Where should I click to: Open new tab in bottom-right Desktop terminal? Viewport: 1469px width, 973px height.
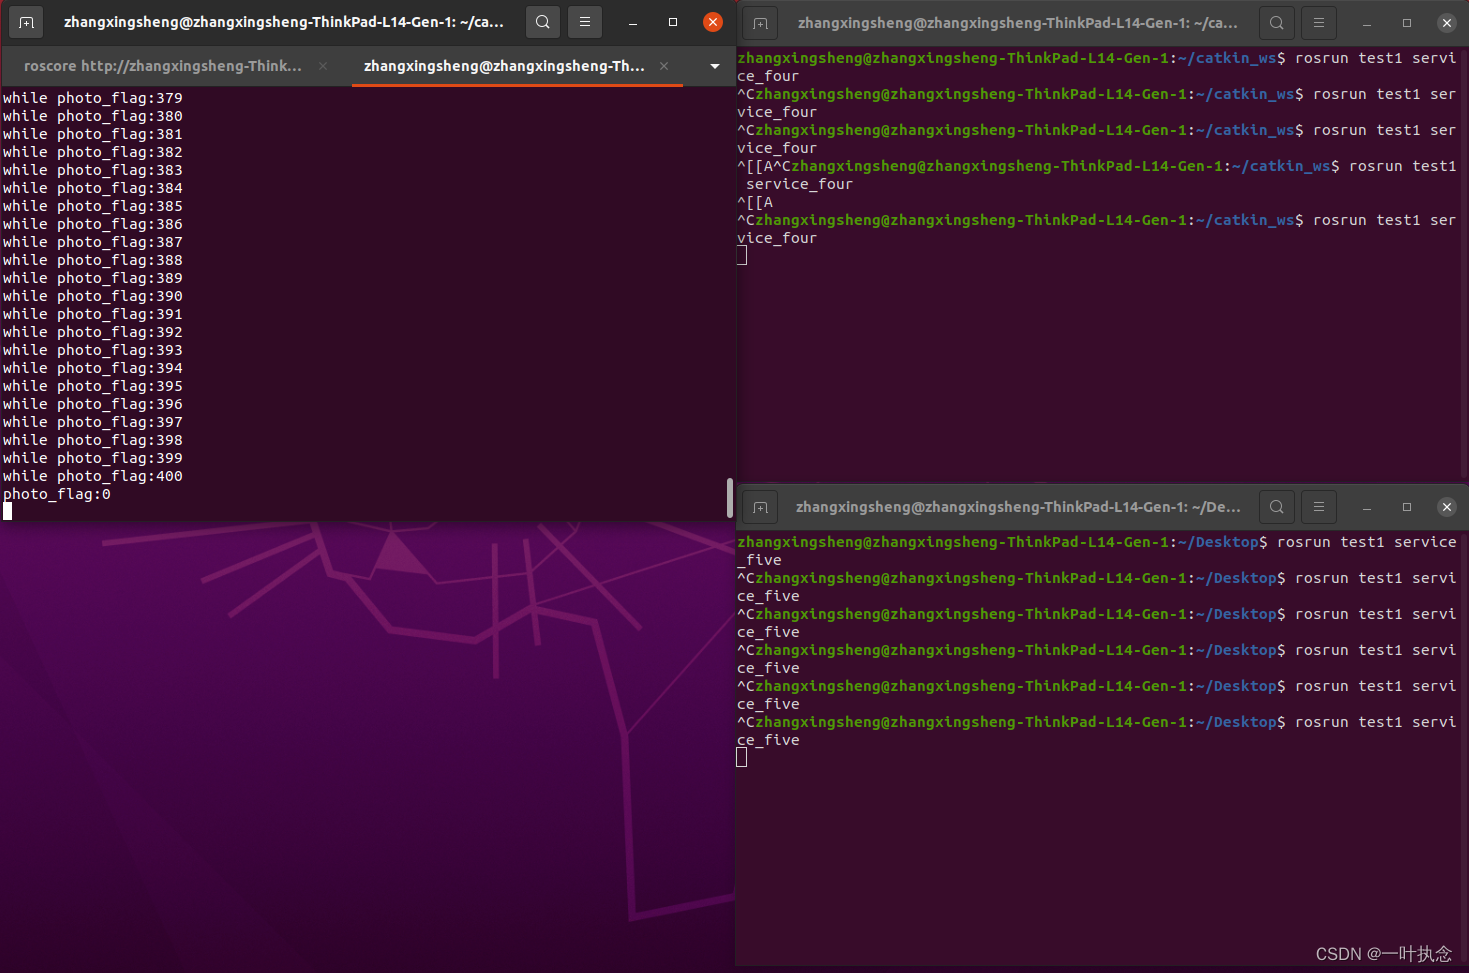tap(761, 507)
